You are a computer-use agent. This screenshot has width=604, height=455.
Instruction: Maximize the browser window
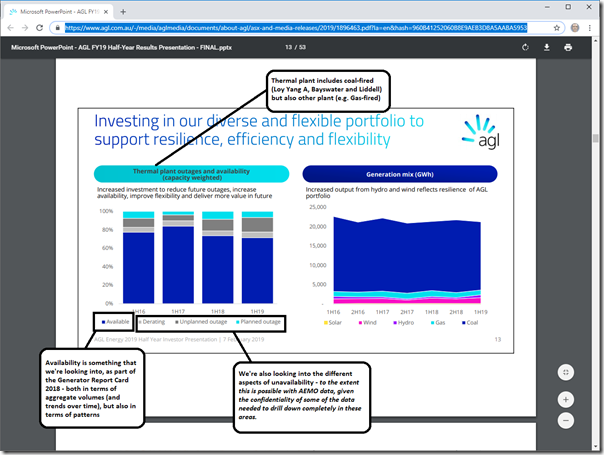pos(568,7)
